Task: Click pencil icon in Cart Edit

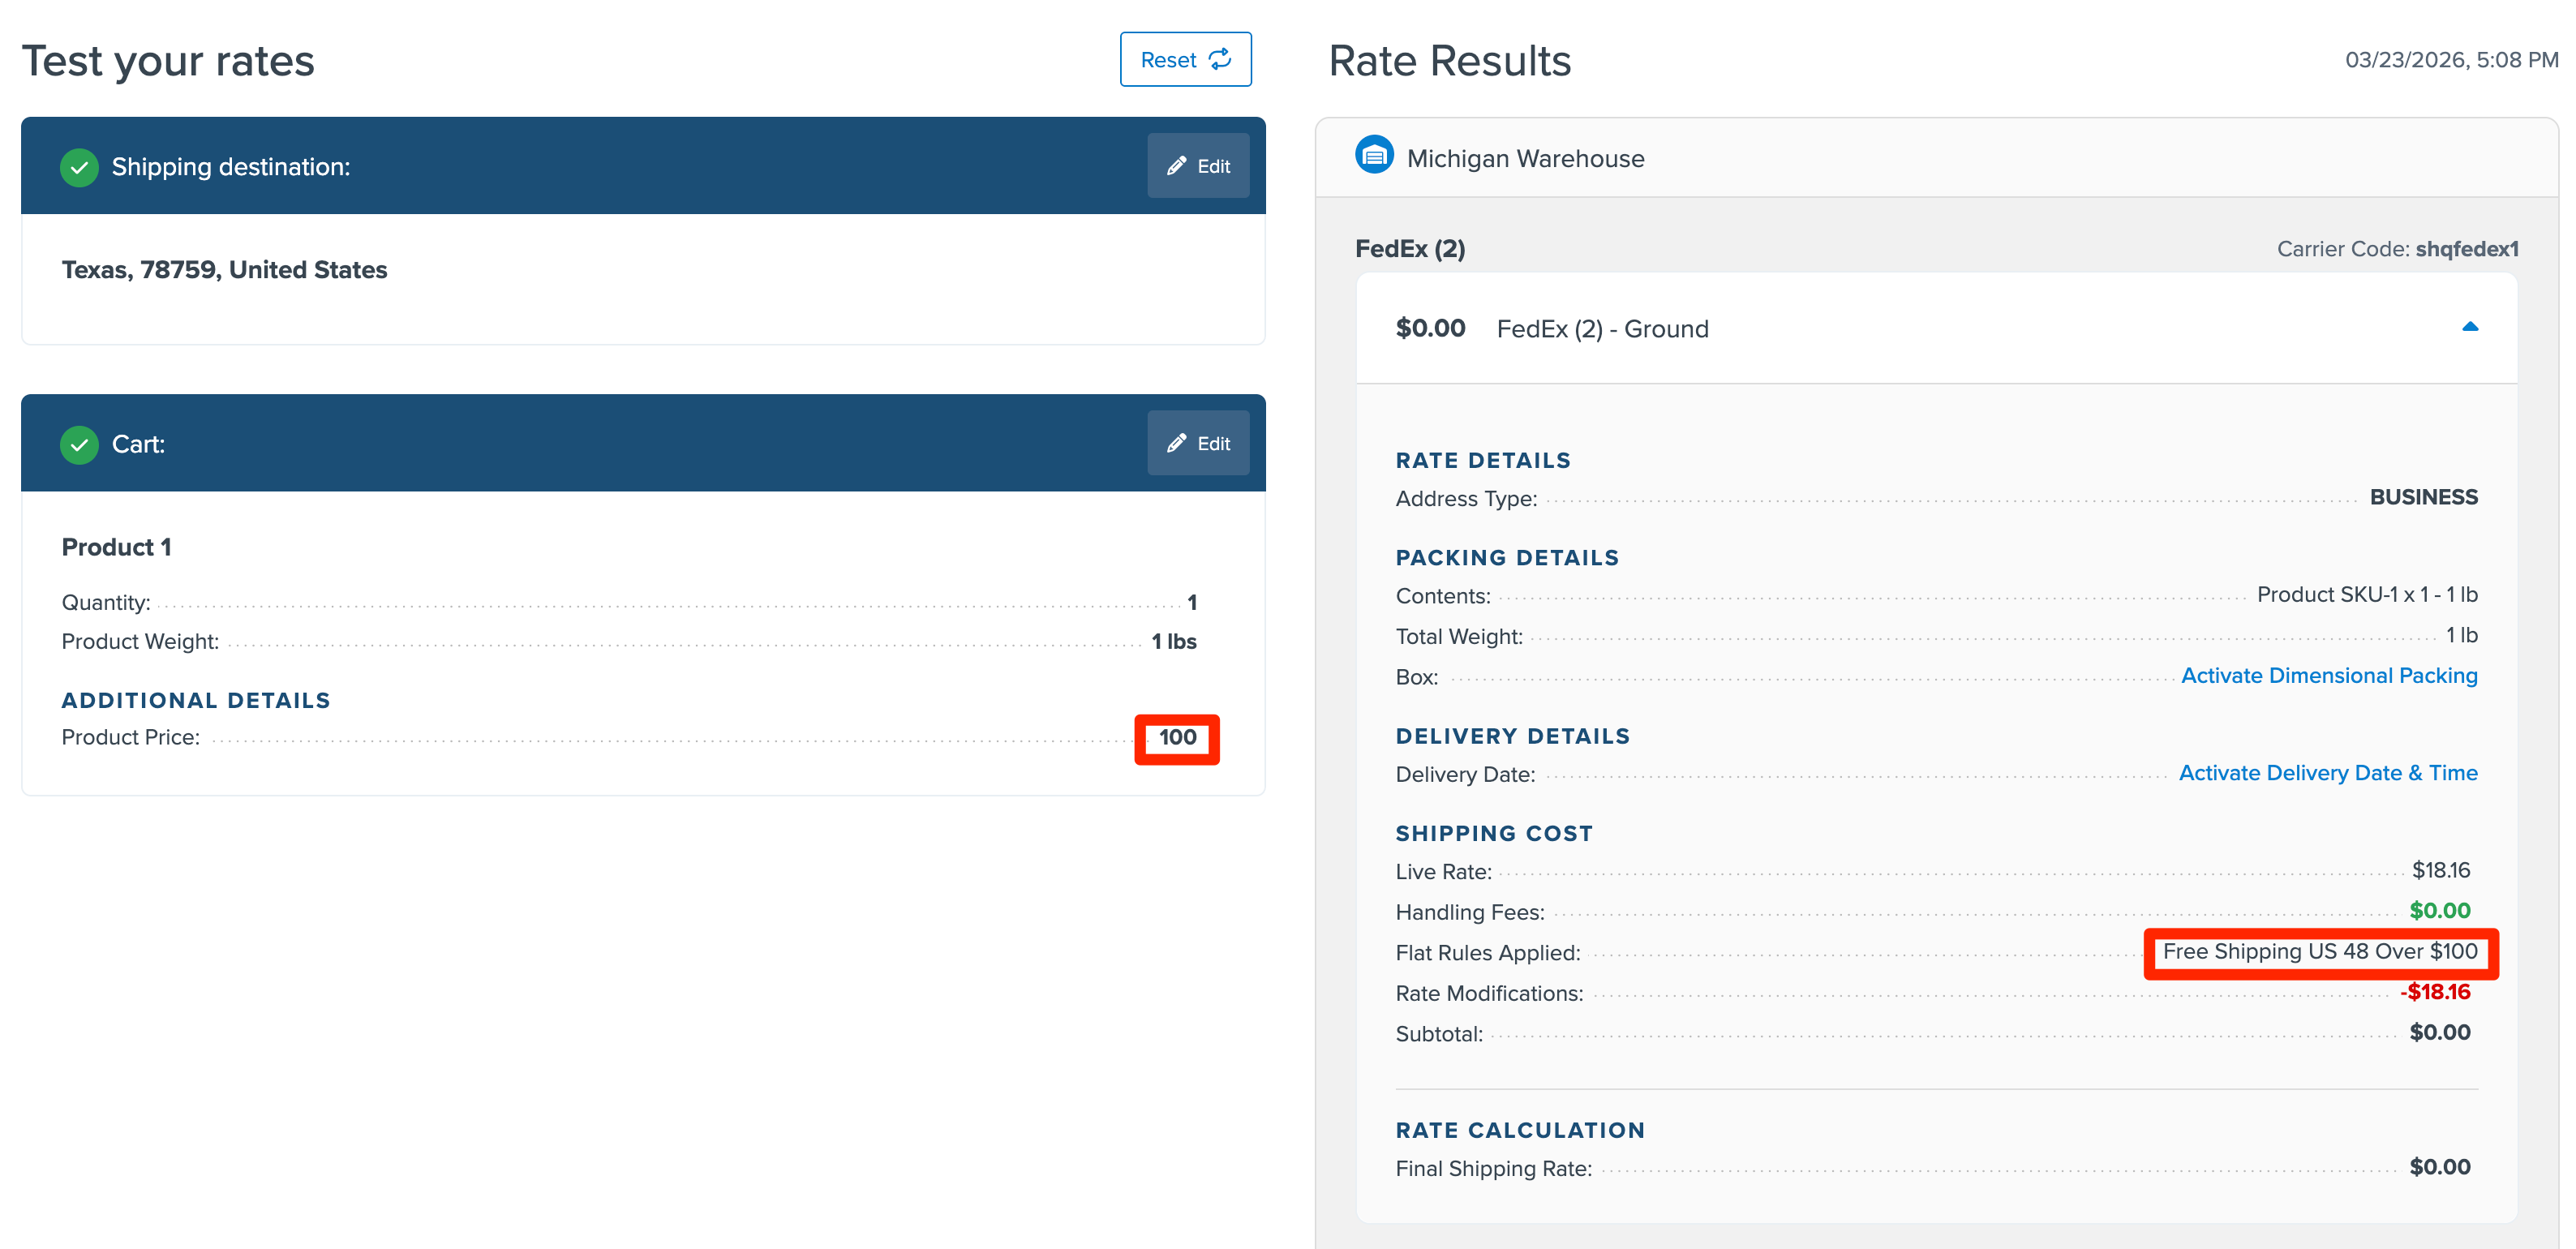Action: [x=1176, y=443]
